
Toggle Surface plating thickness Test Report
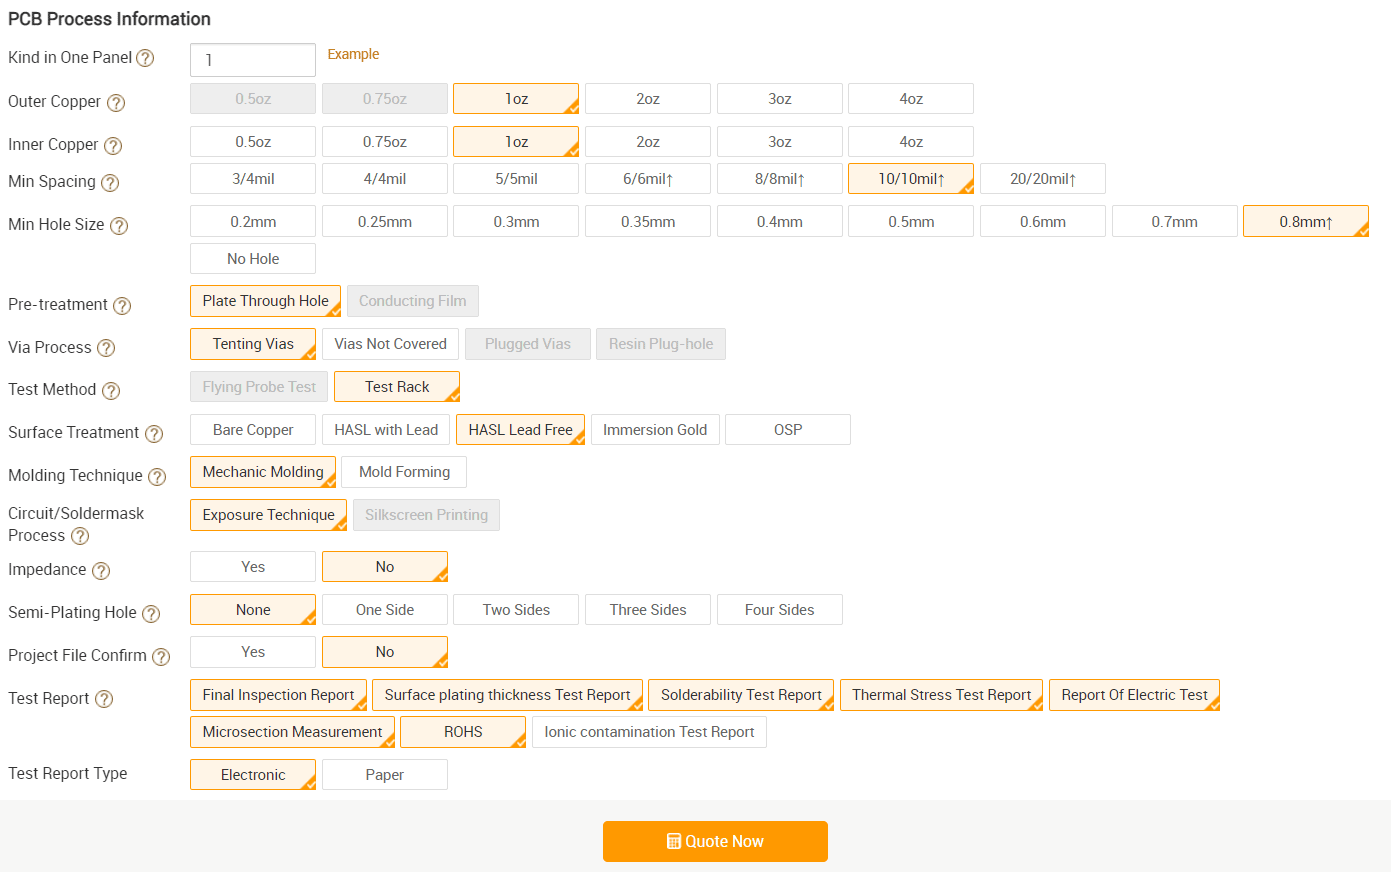click(x=507, y=695)
